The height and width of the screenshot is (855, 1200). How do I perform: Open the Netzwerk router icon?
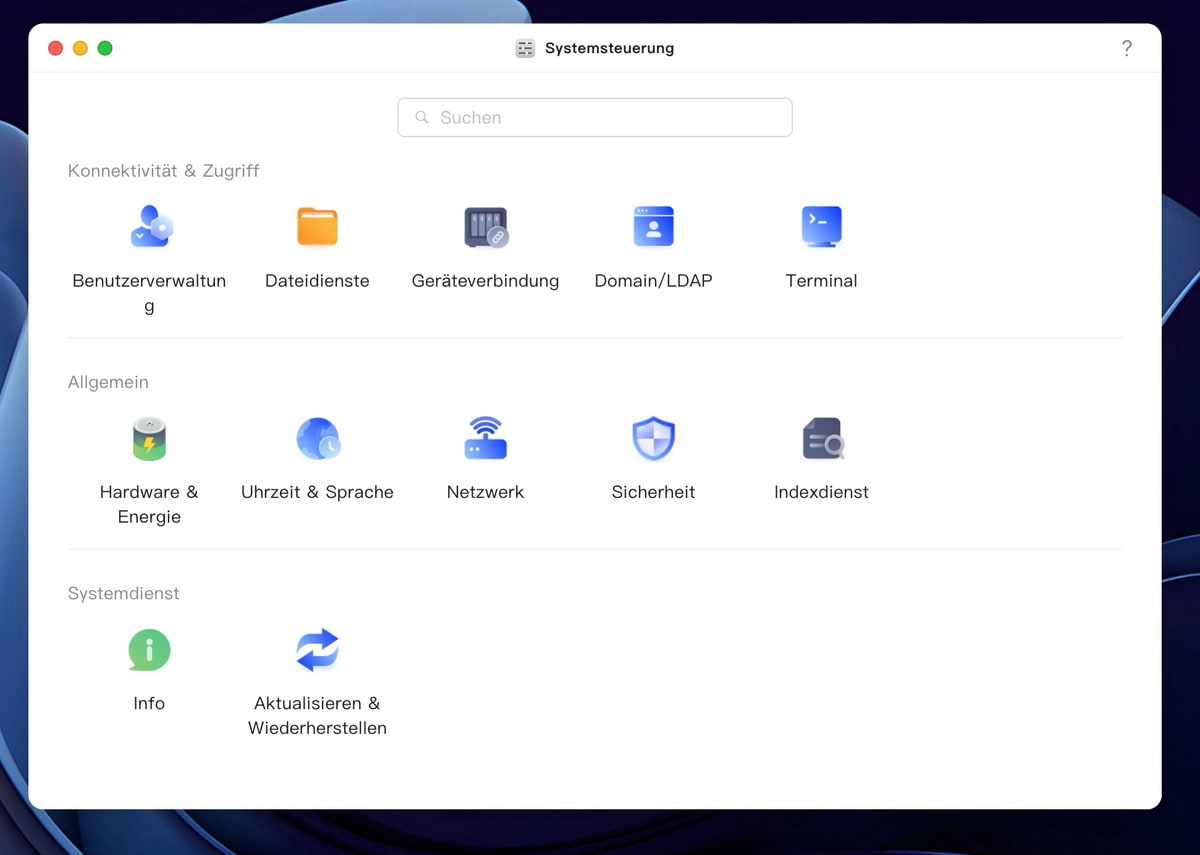(486, 438)
